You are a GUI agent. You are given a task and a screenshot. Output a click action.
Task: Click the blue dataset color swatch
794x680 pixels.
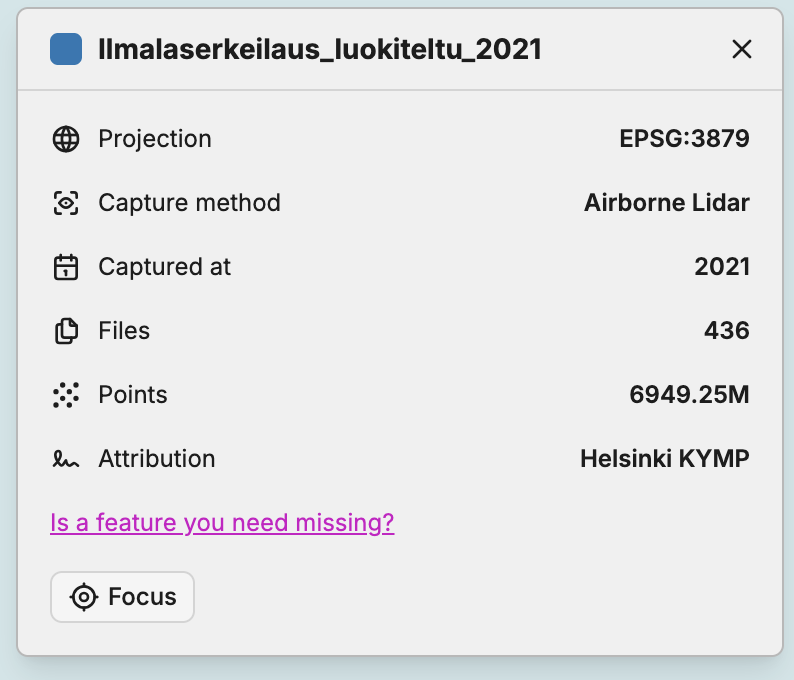[66, 49]
